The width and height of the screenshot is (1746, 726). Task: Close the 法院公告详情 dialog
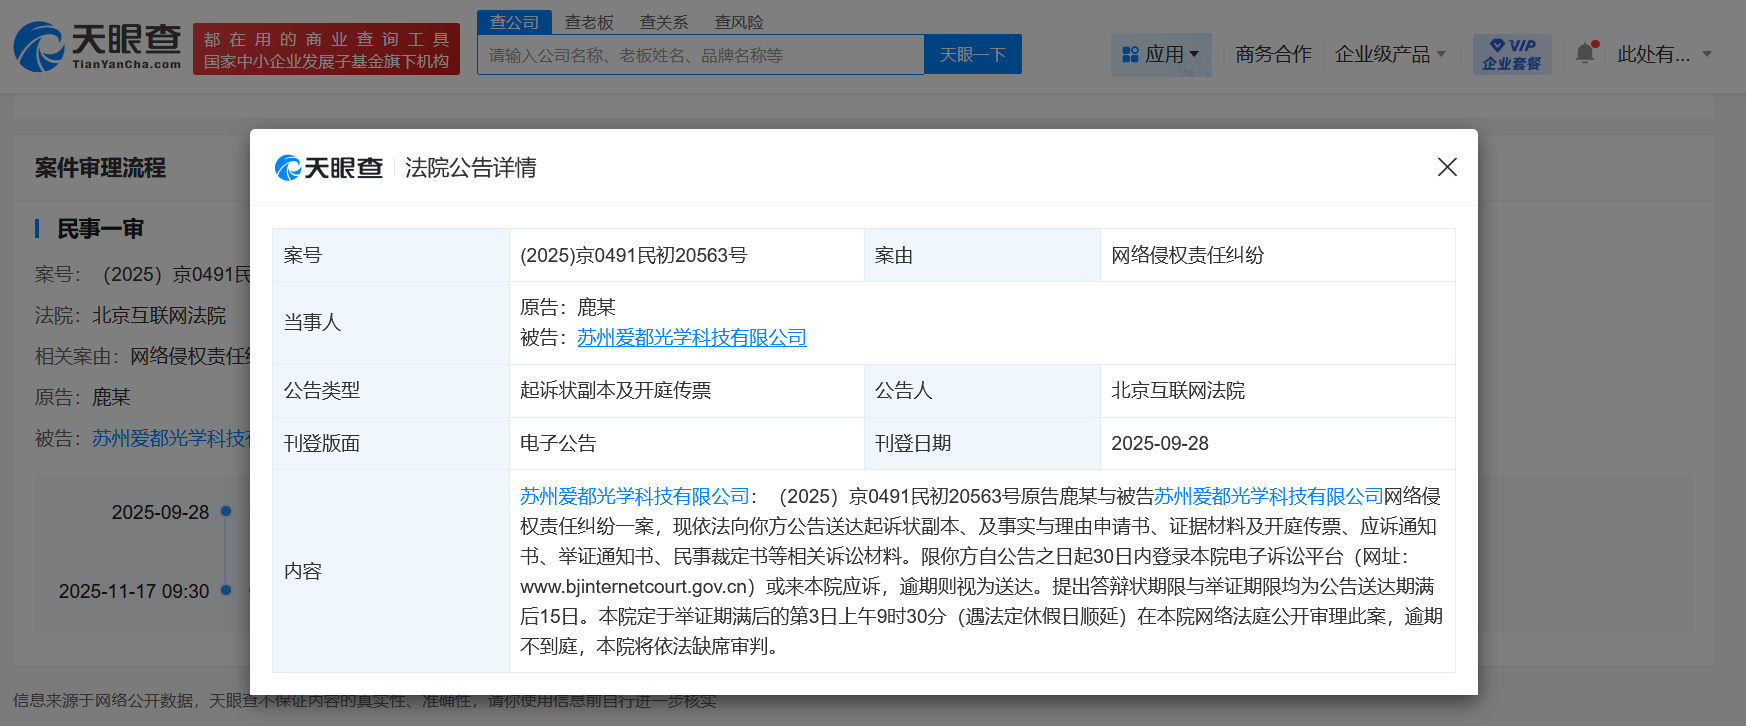click(1447, 167)
